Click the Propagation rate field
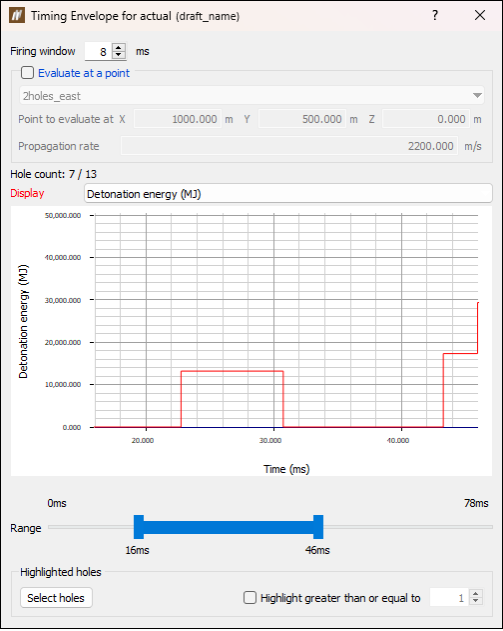503x631 pixels. point(289,146)
